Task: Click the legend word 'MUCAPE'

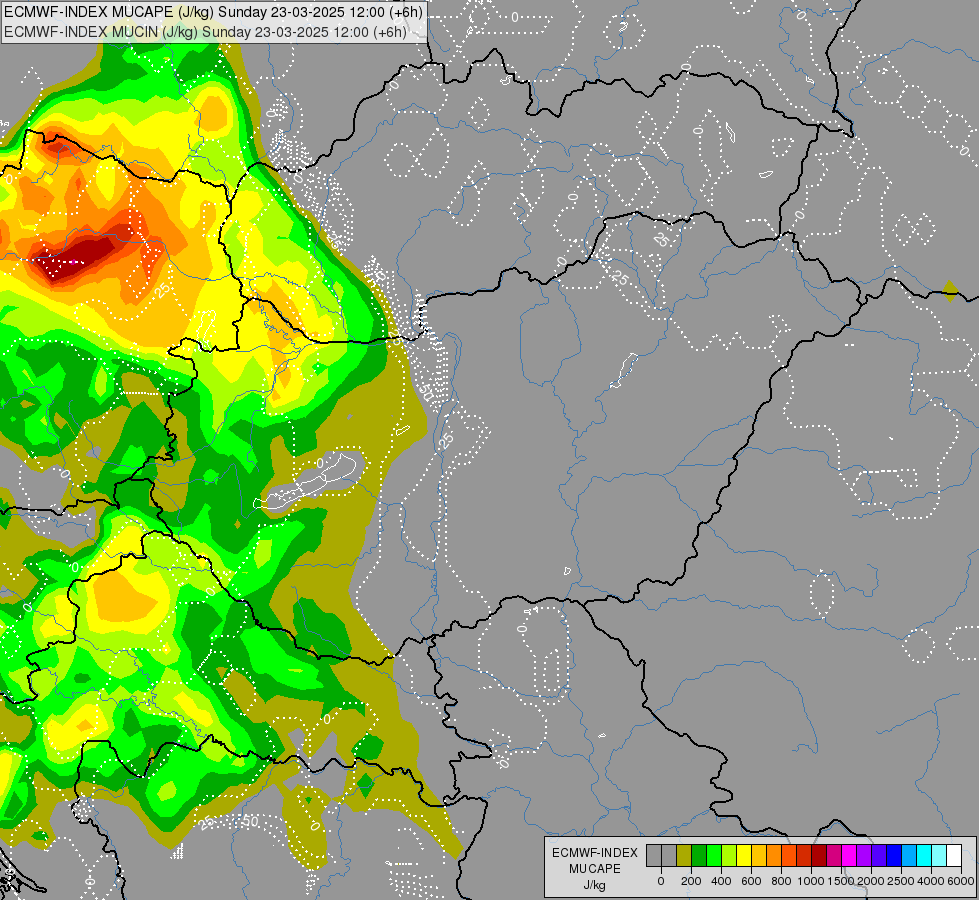Action: tap(595, 869)
